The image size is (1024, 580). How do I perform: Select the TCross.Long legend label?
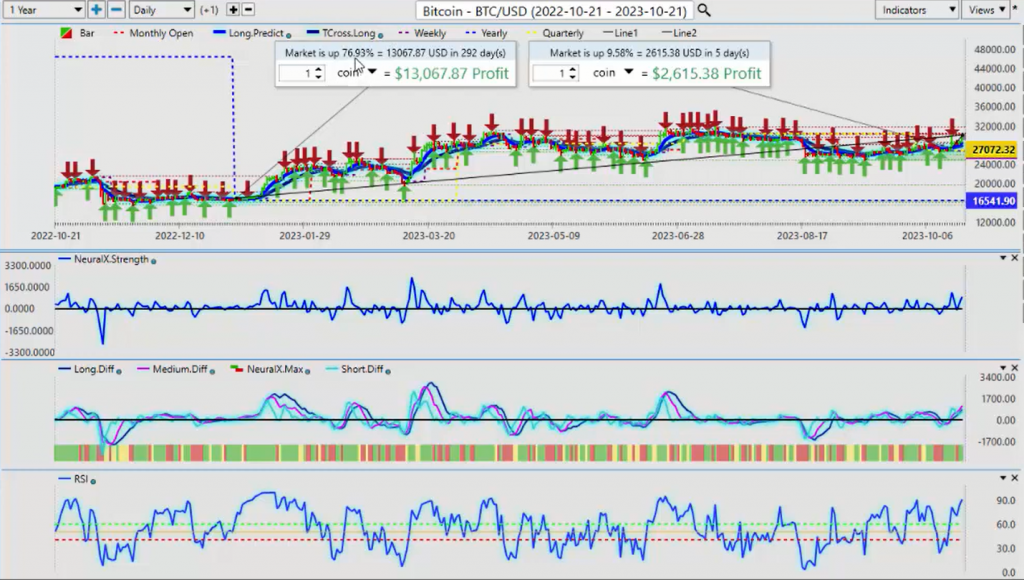(349, 33)
